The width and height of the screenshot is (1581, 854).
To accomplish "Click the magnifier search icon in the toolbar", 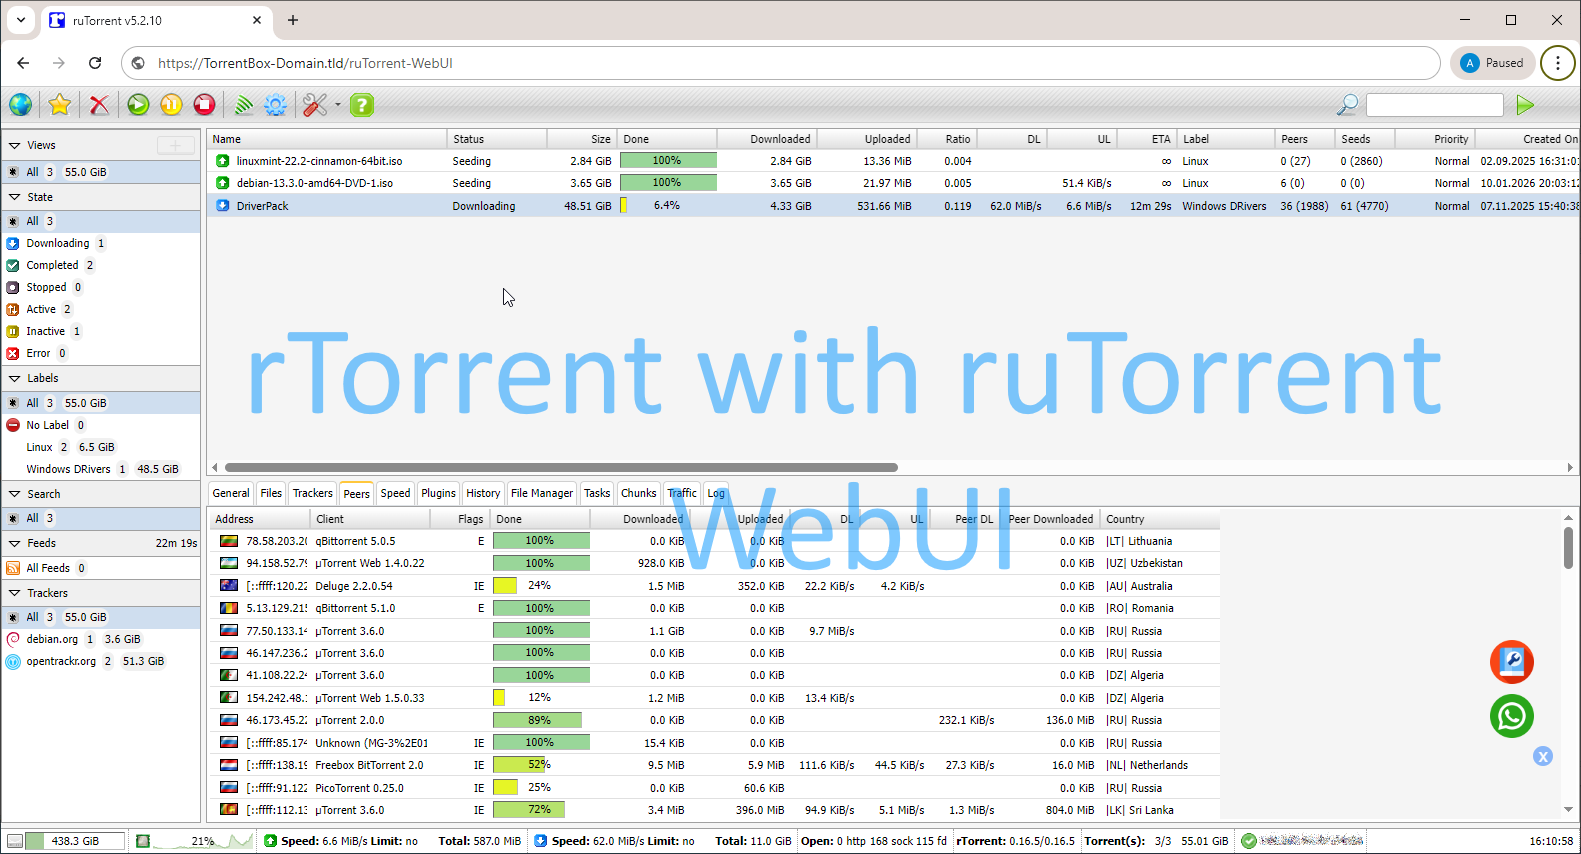I will (1348, 105).
